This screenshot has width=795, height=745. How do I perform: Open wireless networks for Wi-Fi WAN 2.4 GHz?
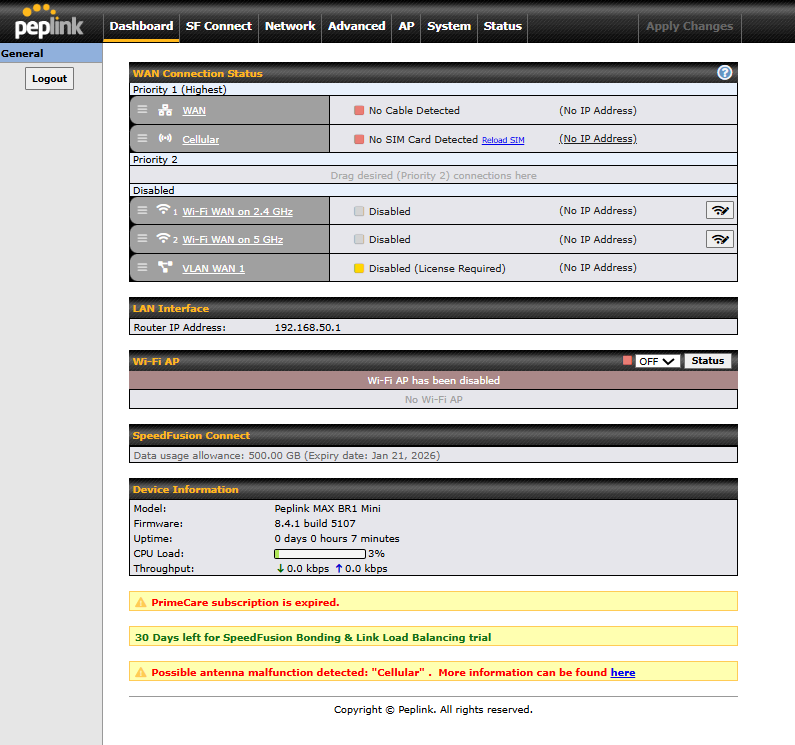pos(720,210)
